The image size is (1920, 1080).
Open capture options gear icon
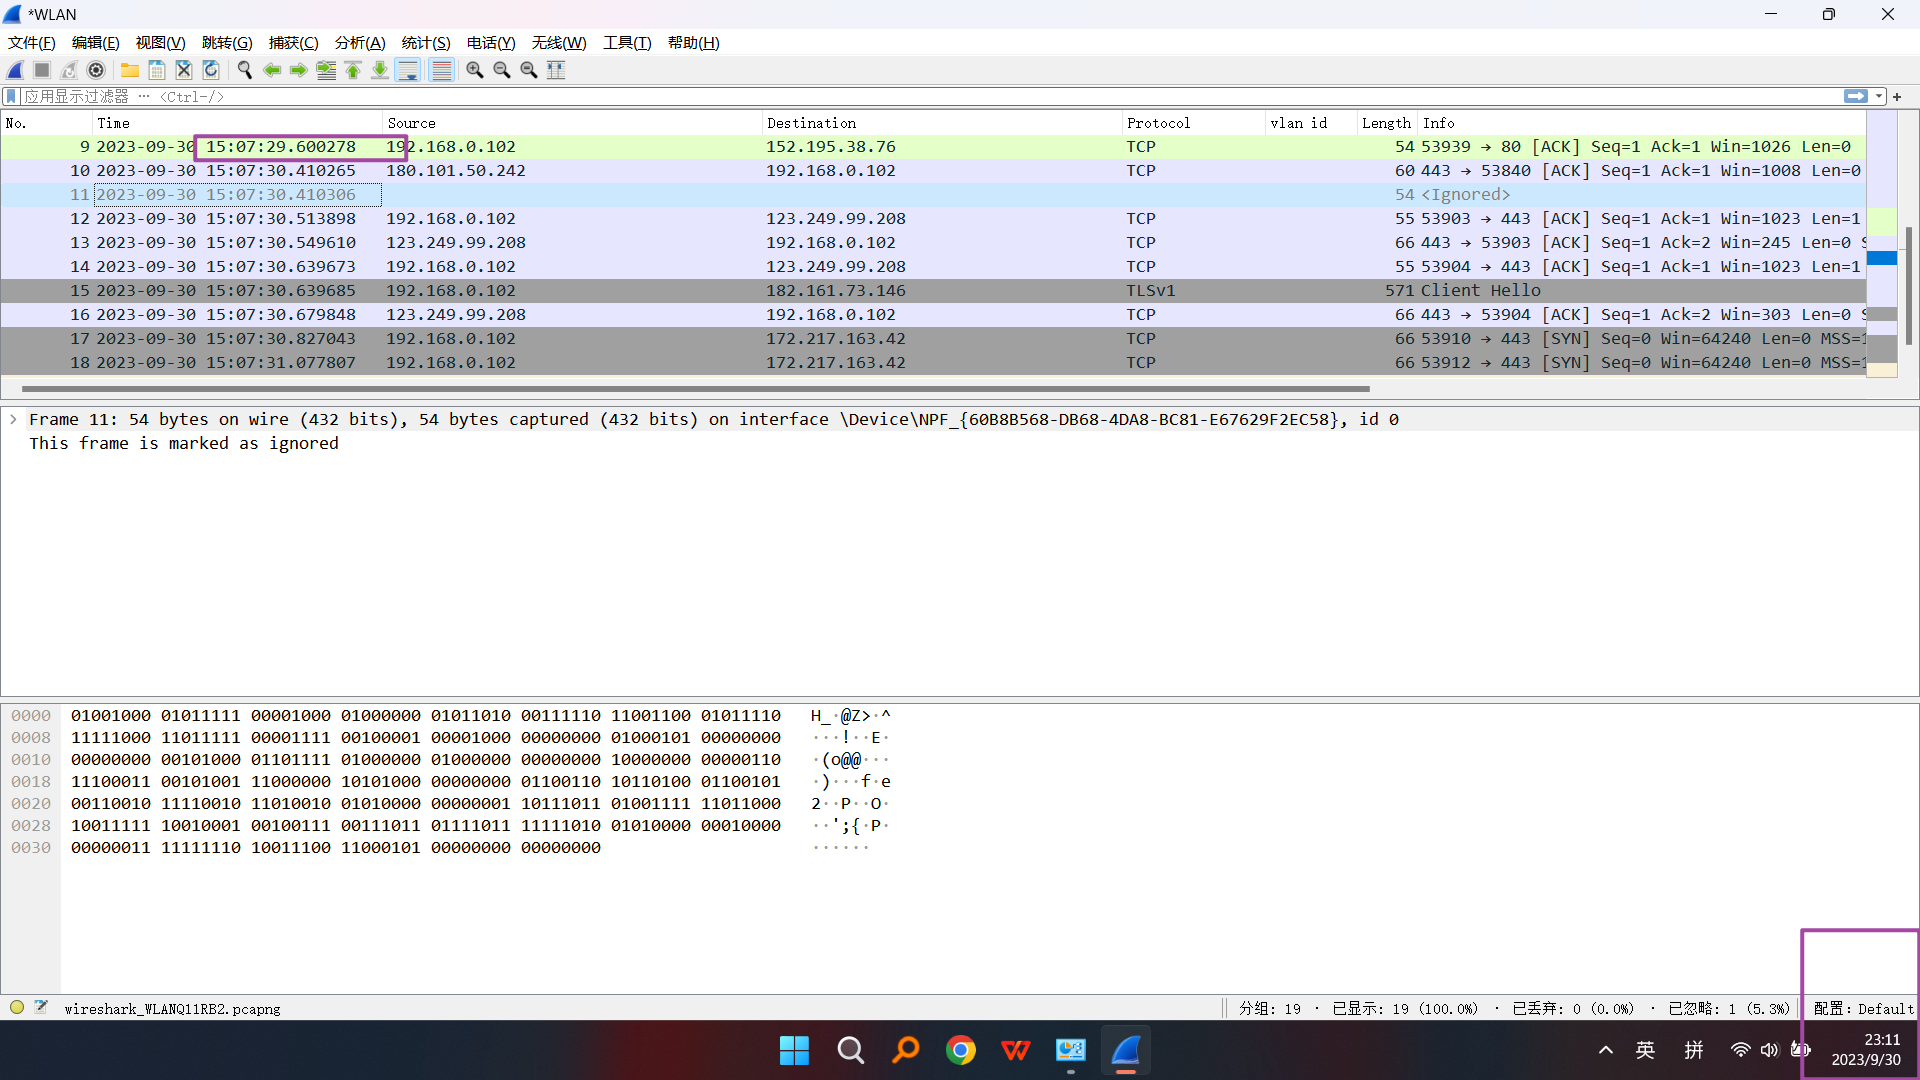(96, 70)
